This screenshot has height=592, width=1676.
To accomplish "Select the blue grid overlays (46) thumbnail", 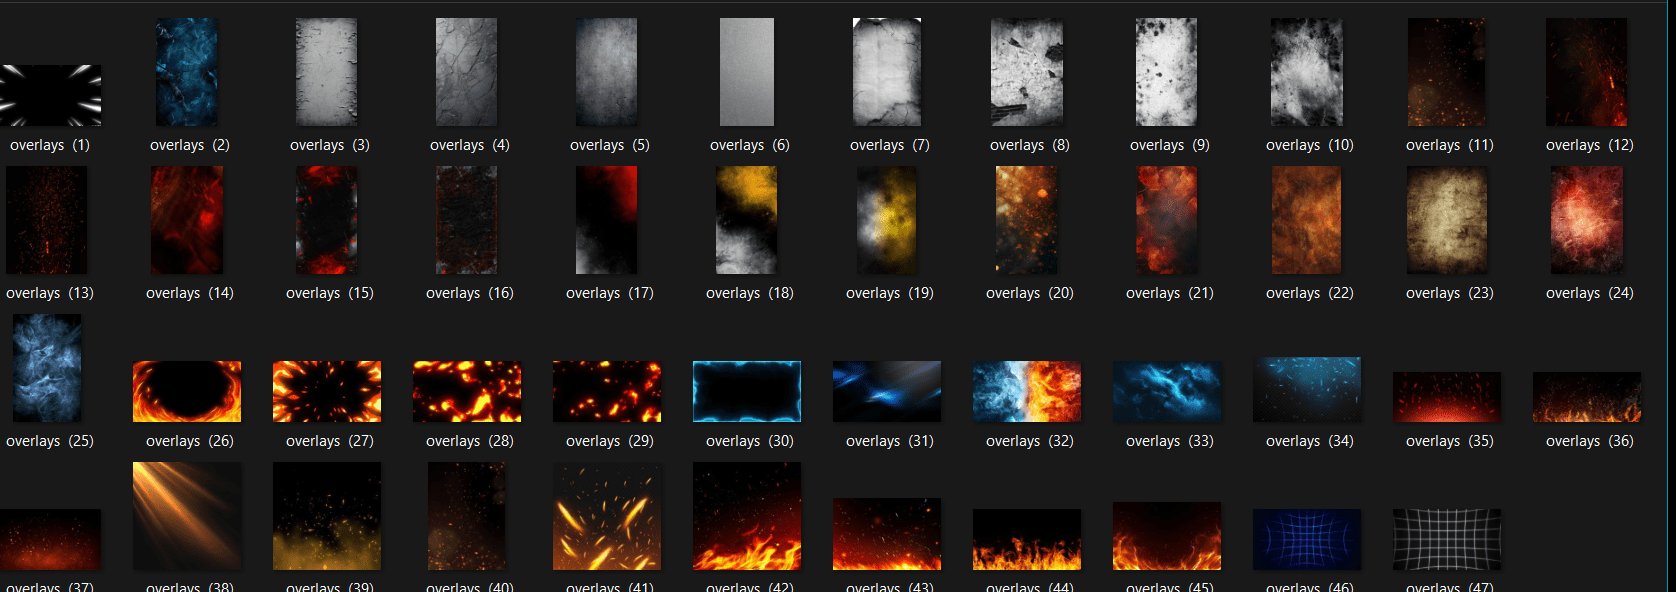I will tap(1307, 539).
